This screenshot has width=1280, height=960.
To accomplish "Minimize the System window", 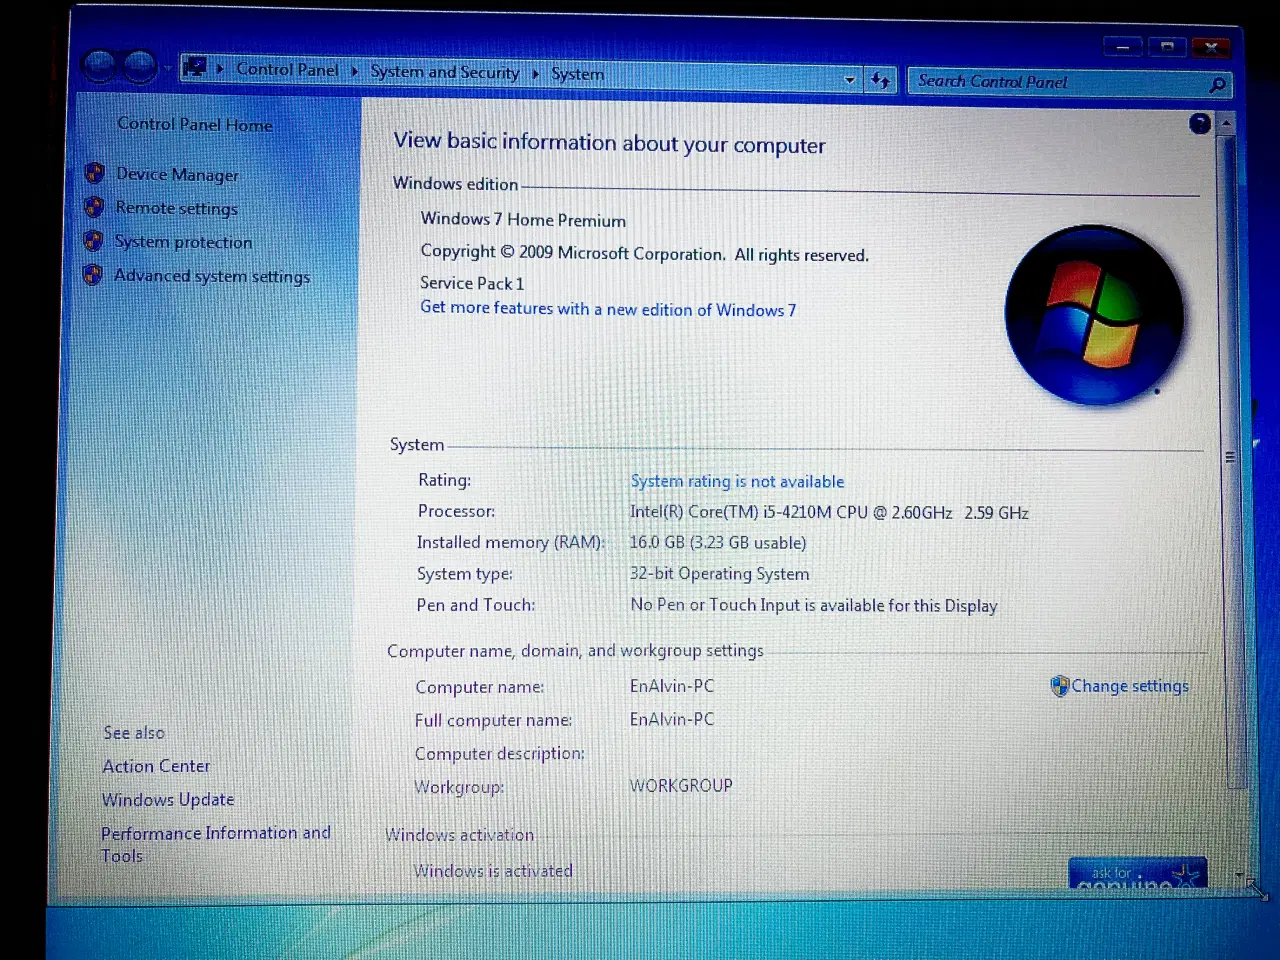I will pos(1123,47).
